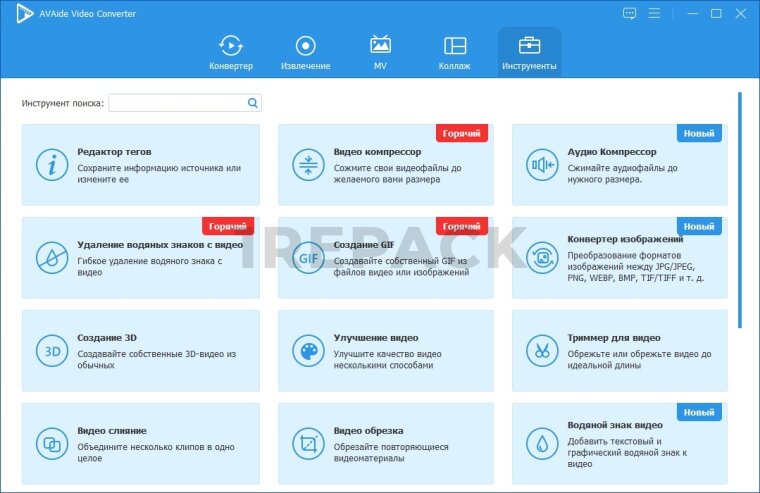
Task: Open the Видео обрезка crop icon
Action: click(x=307, y=444)
